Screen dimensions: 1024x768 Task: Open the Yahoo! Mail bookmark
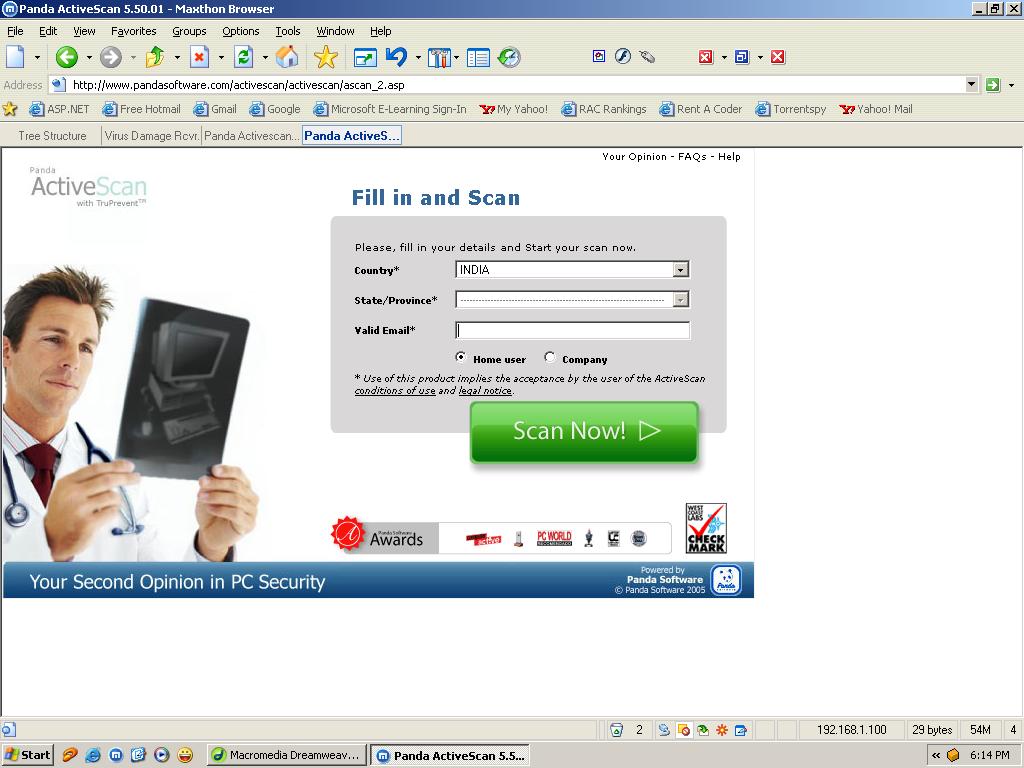coord(876,109)
